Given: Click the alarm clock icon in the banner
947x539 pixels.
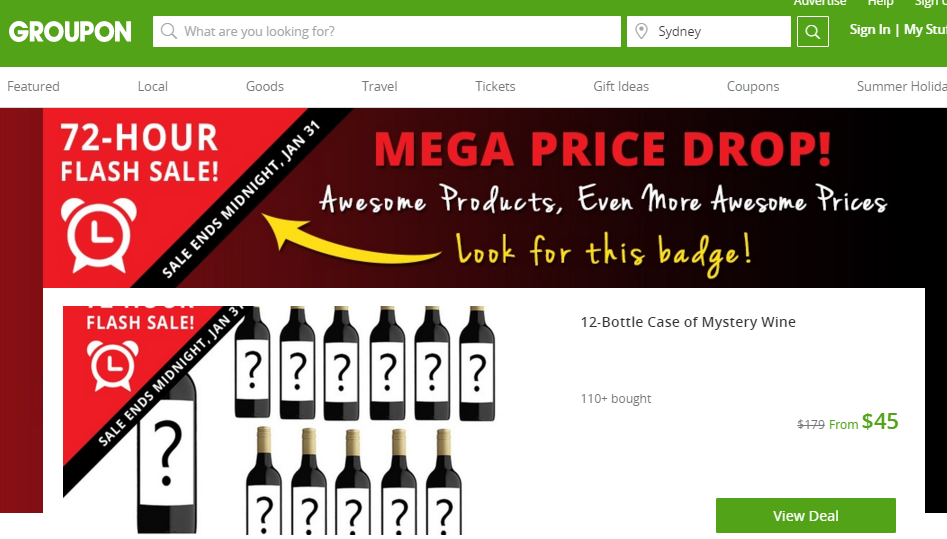Looking at the screenshot, I should (99, 234).
